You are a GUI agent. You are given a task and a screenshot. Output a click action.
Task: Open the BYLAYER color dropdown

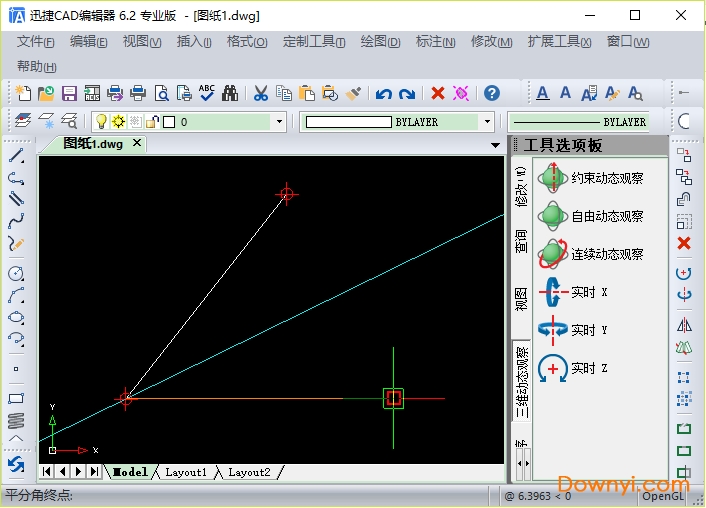(487, 122)
